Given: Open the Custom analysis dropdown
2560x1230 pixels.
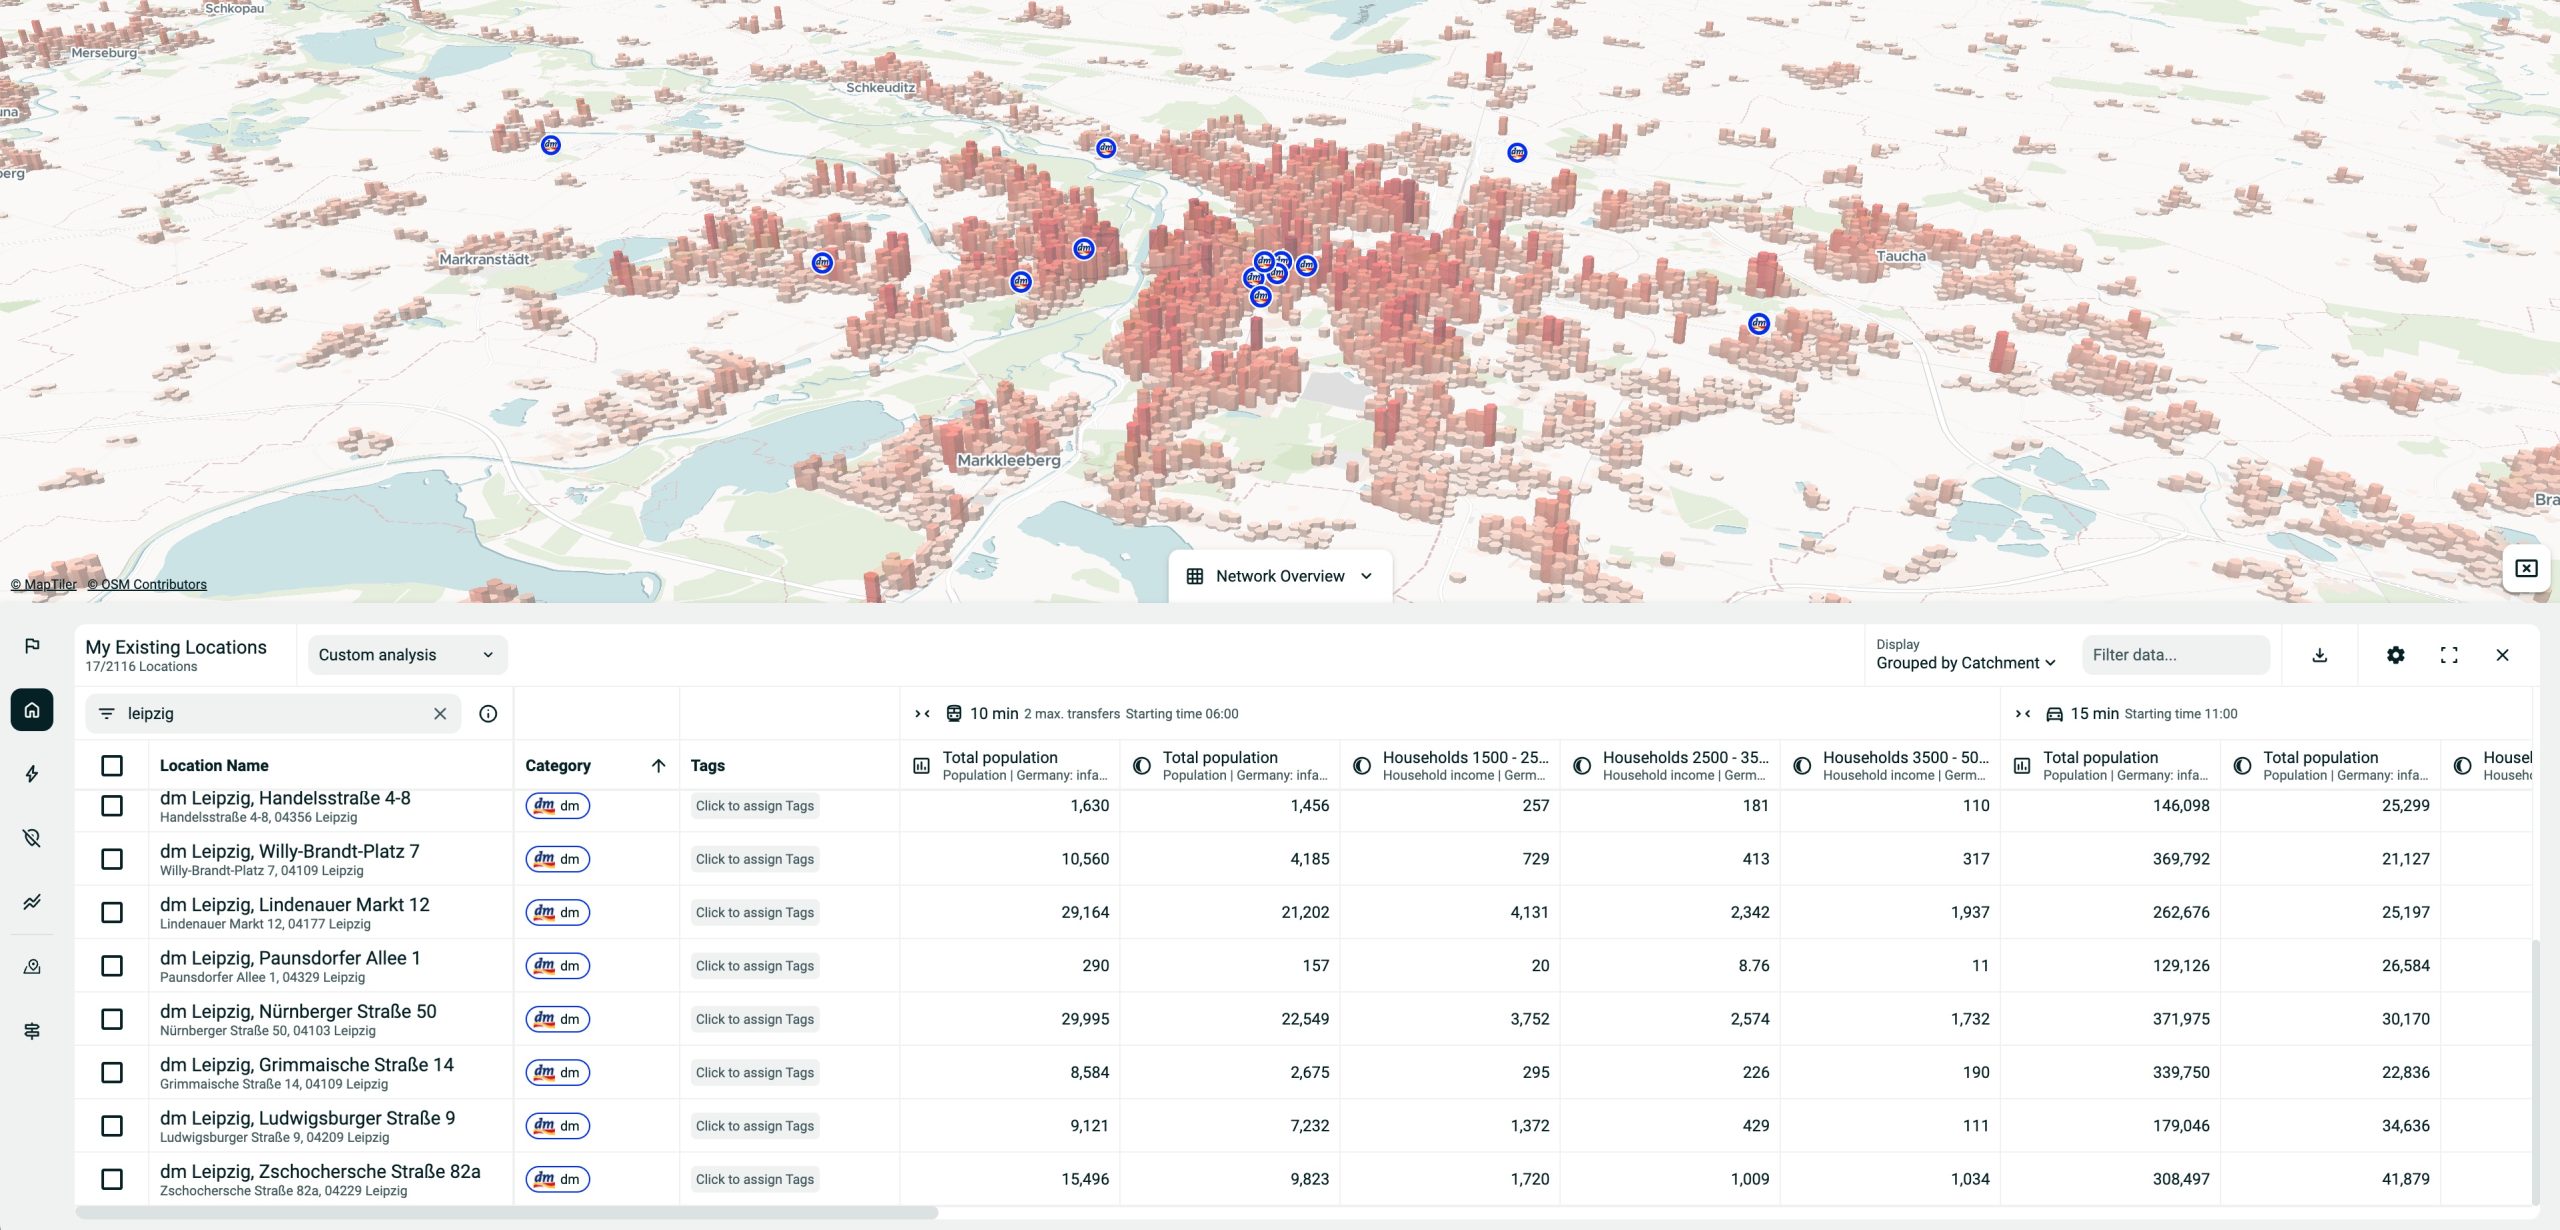Looking at the screenshot, I should point(407,655).
